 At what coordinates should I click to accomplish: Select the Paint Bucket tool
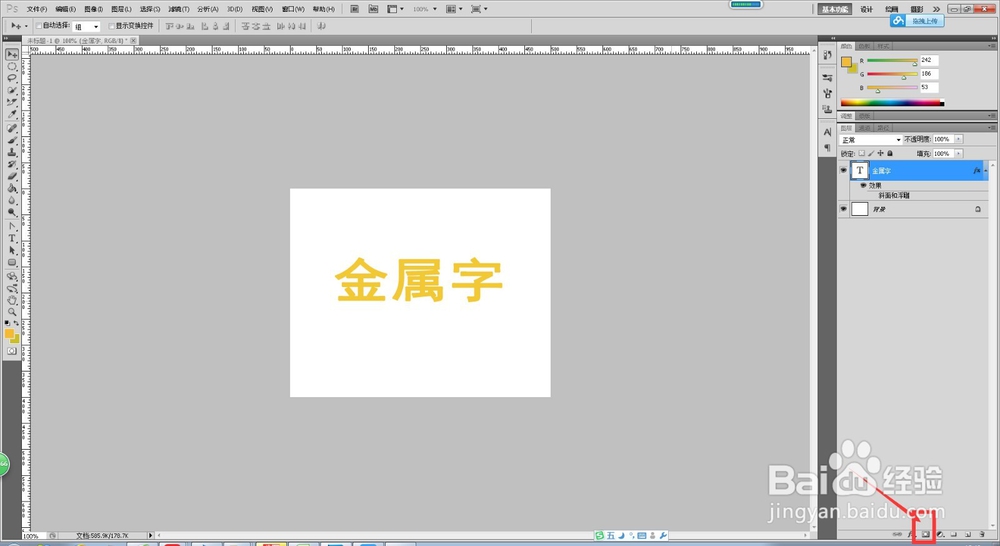[12, 188]
